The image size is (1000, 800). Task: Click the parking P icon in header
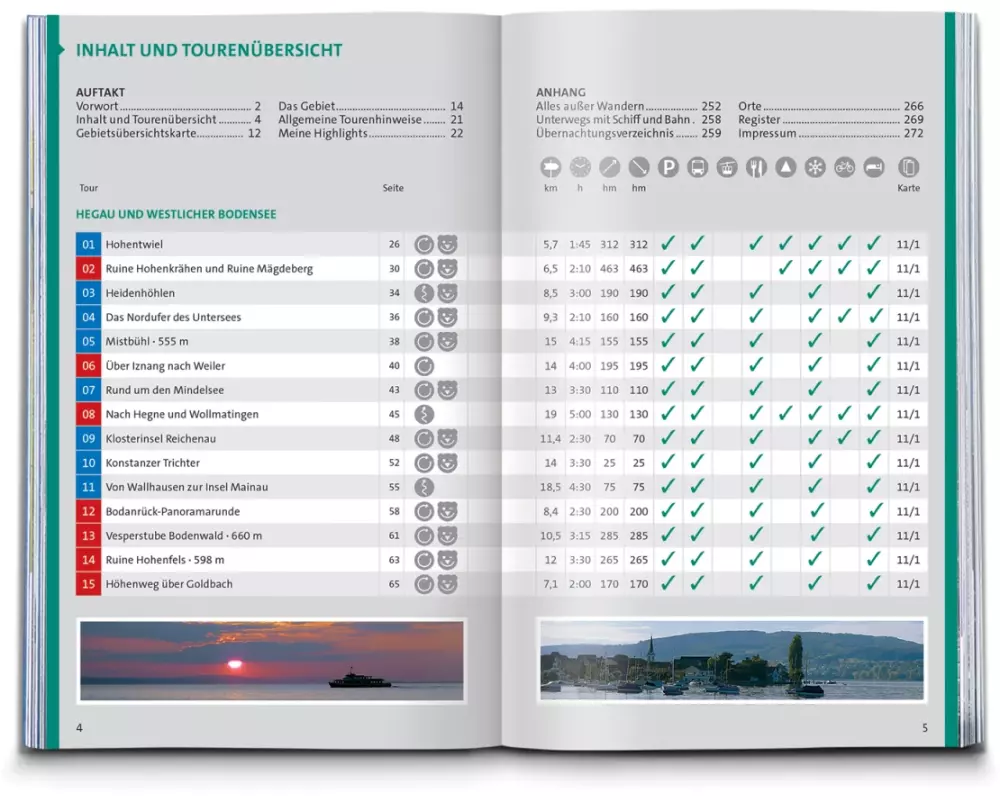tap(668, 167)
